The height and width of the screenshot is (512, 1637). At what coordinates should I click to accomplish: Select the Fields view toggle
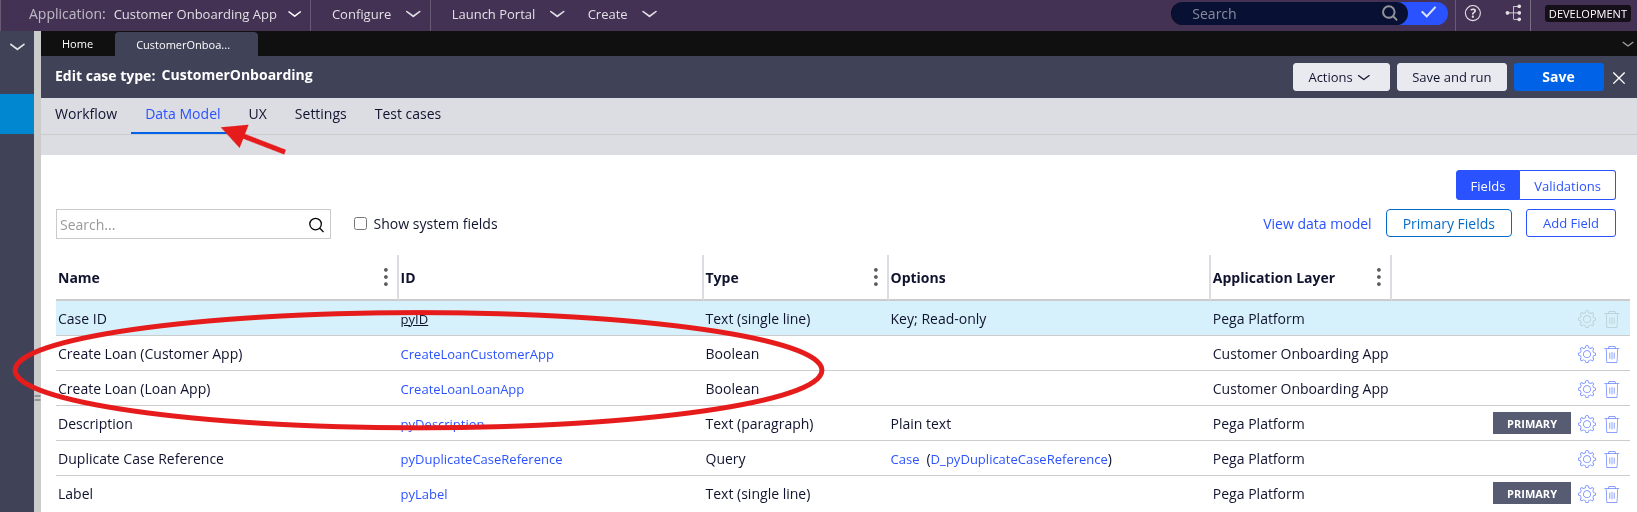[x=1487, y=186]
